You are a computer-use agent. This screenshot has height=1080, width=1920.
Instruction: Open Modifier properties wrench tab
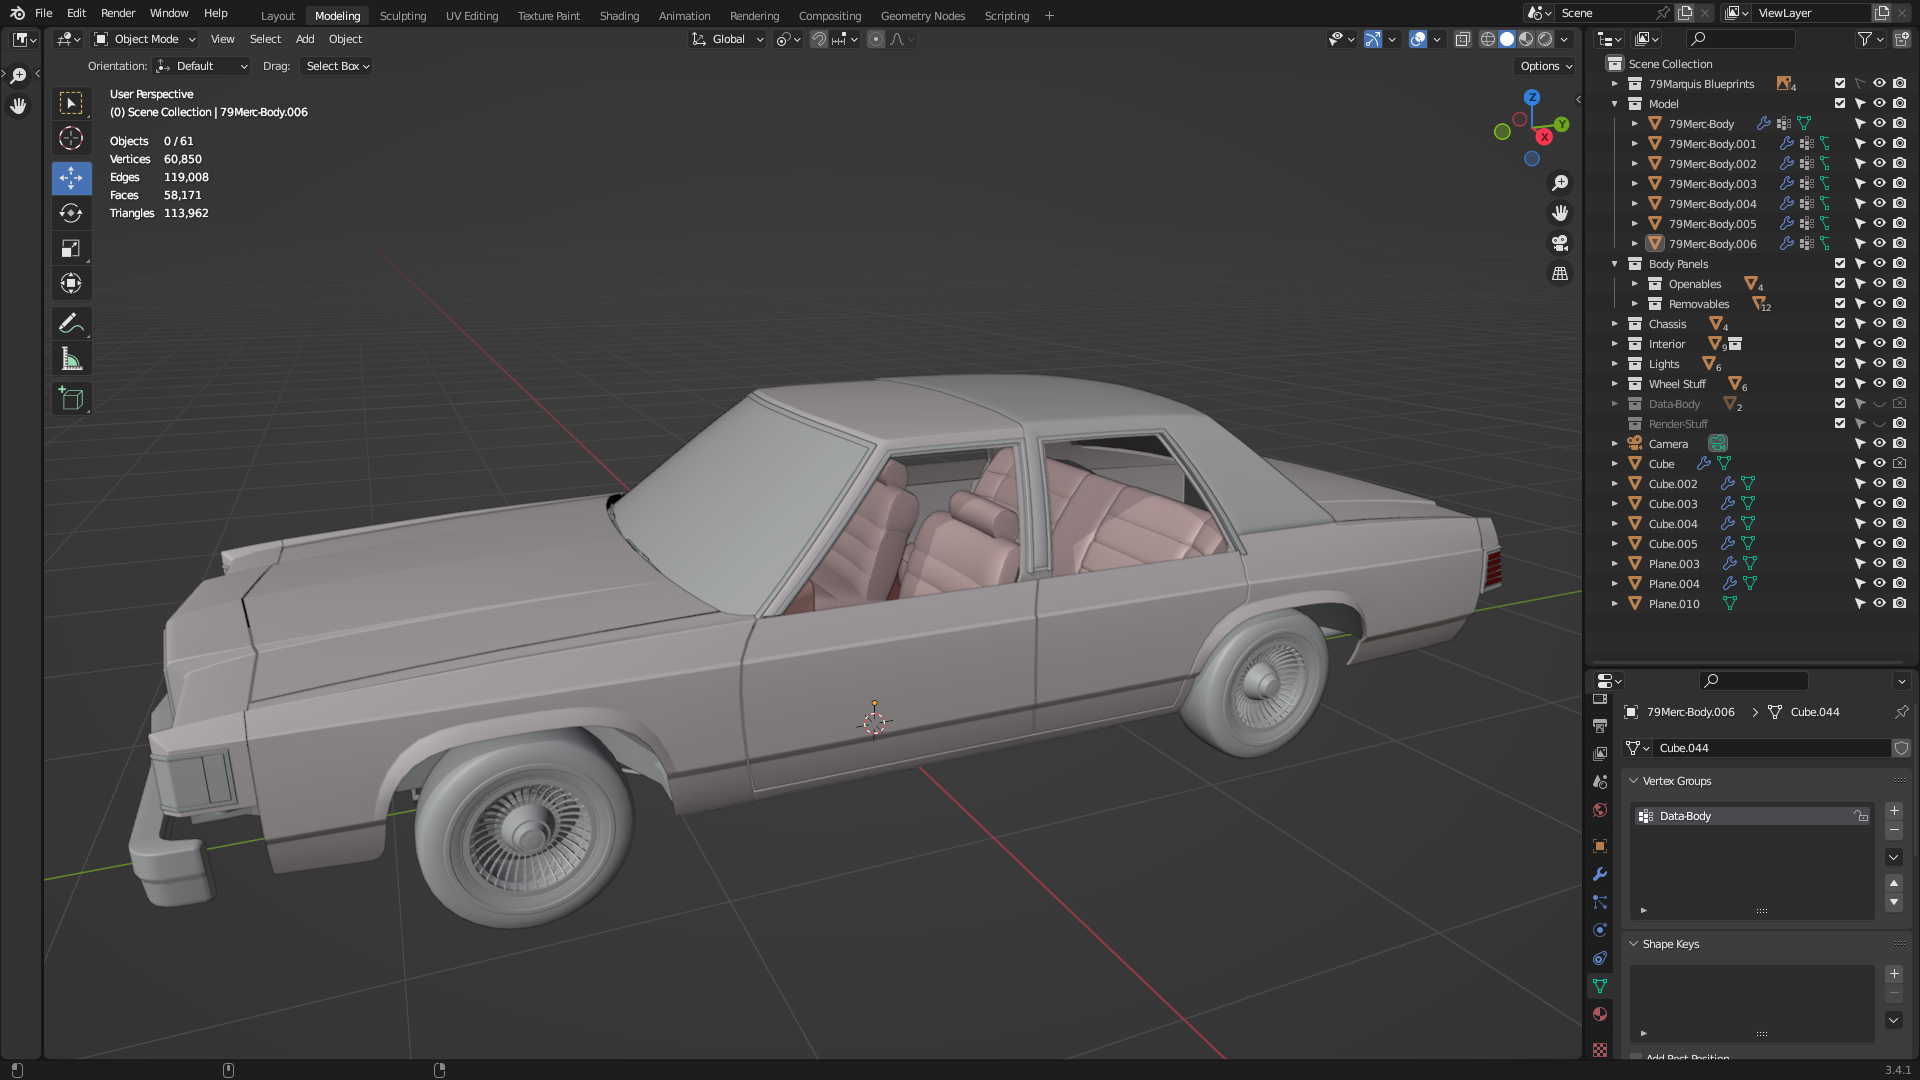pyautogui.click(x=1600, y=874)
